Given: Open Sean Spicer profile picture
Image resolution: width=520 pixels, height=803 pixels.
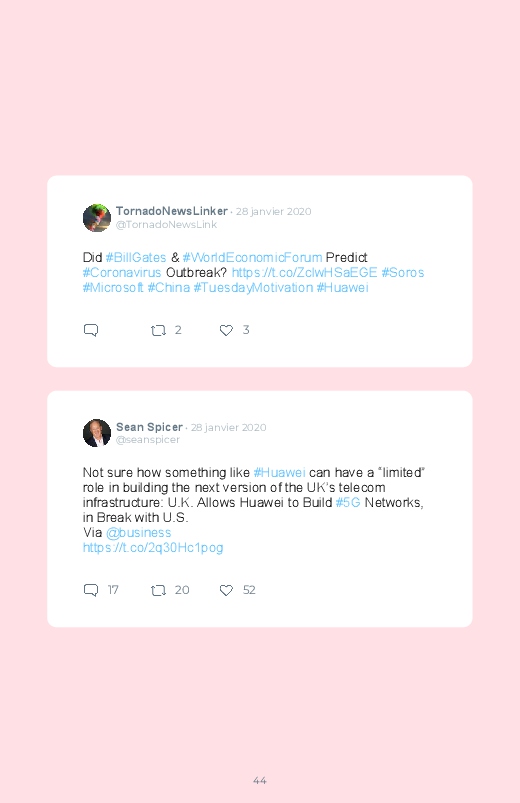Looking at the screenshot, I should 97,433.
